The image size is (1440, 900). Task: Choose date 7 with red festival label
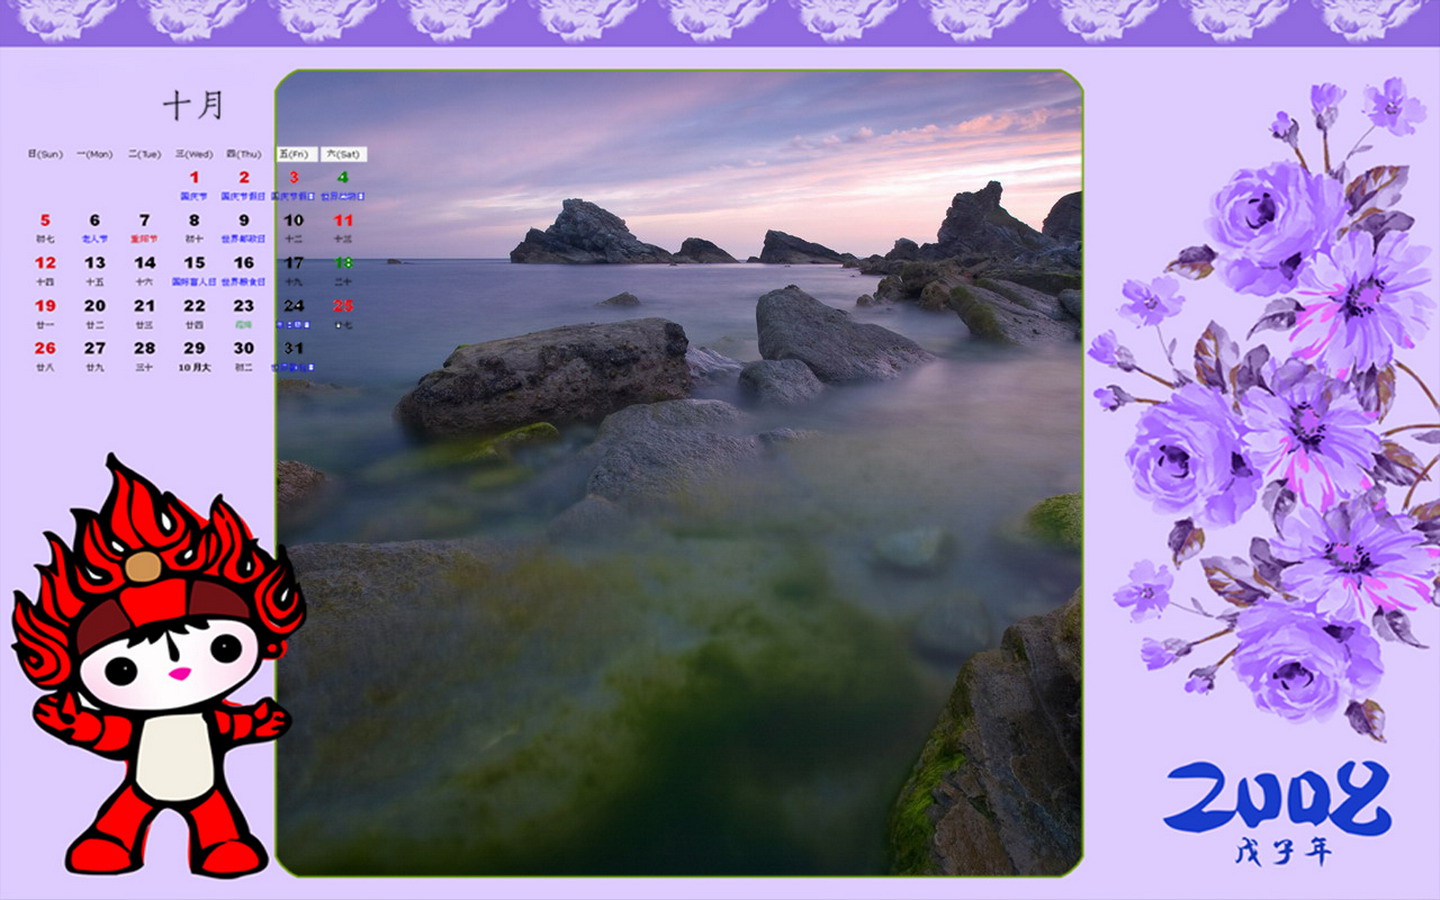144,221
